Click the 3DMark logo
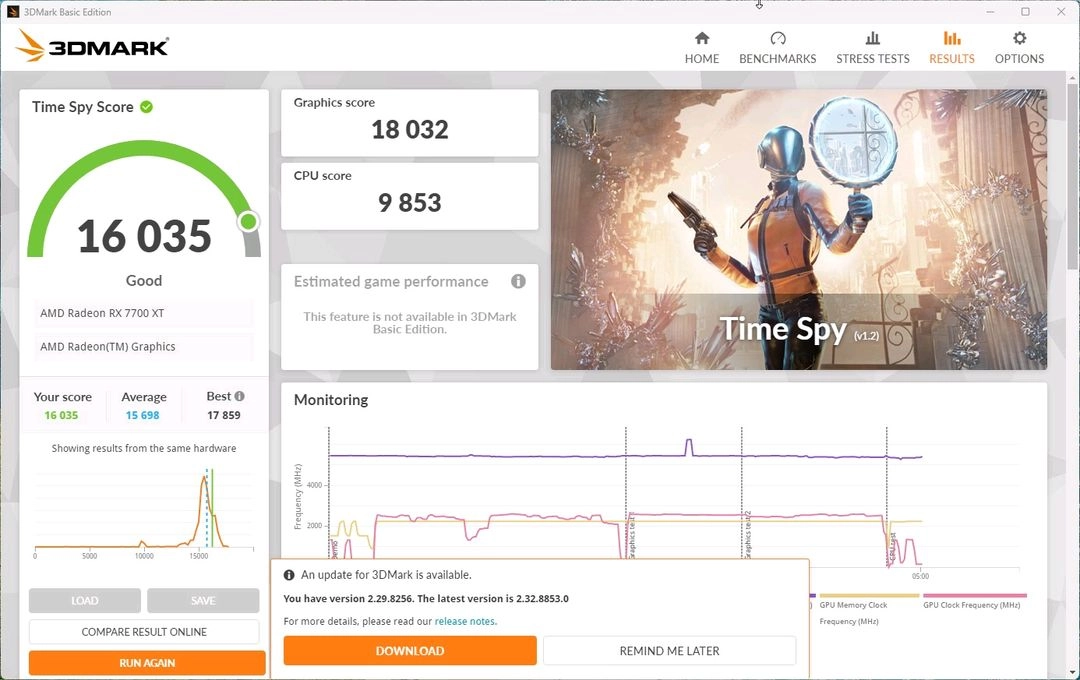Viewport: 1080px width, 680px height. click(x=92, y=46)
